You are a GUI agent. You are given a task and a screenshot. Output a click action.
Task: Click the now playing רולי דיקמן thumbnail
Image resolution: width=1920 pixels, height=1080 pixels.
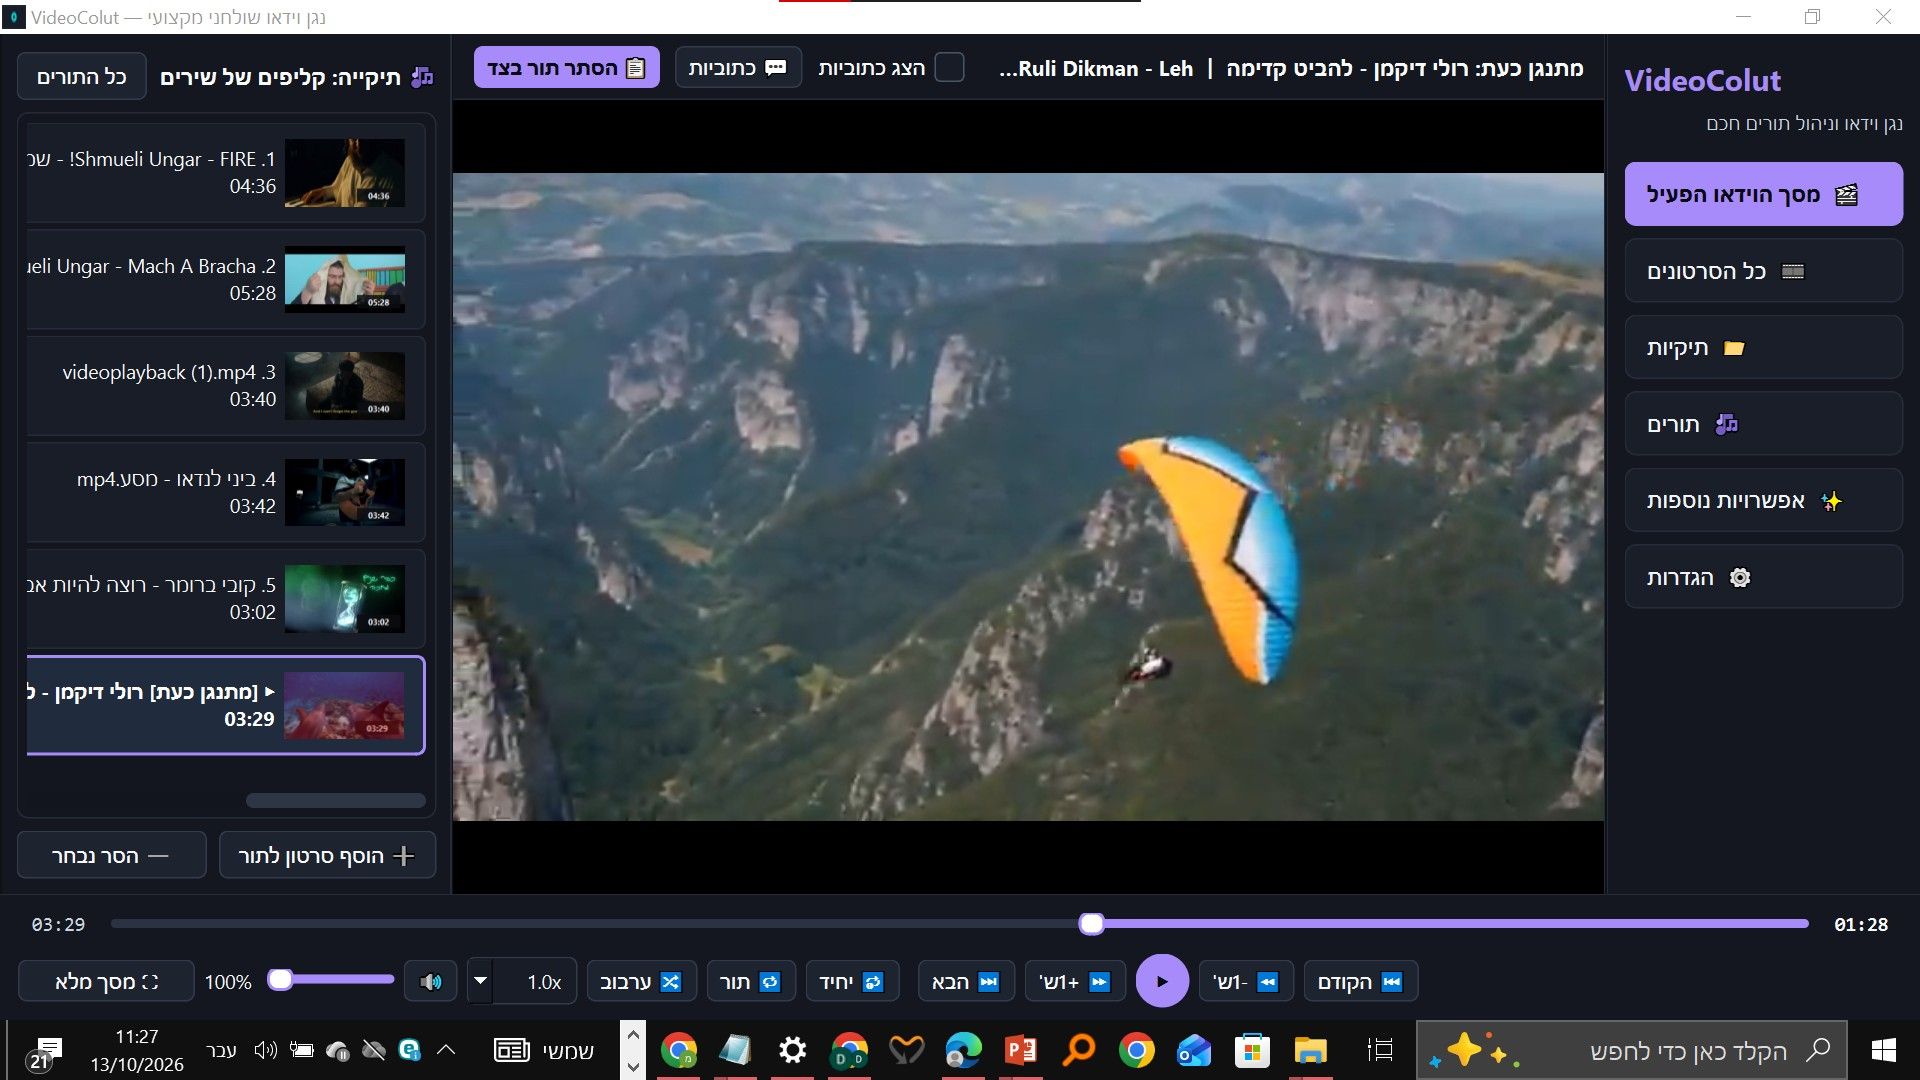pyautogui.click(x=345, y=706)
